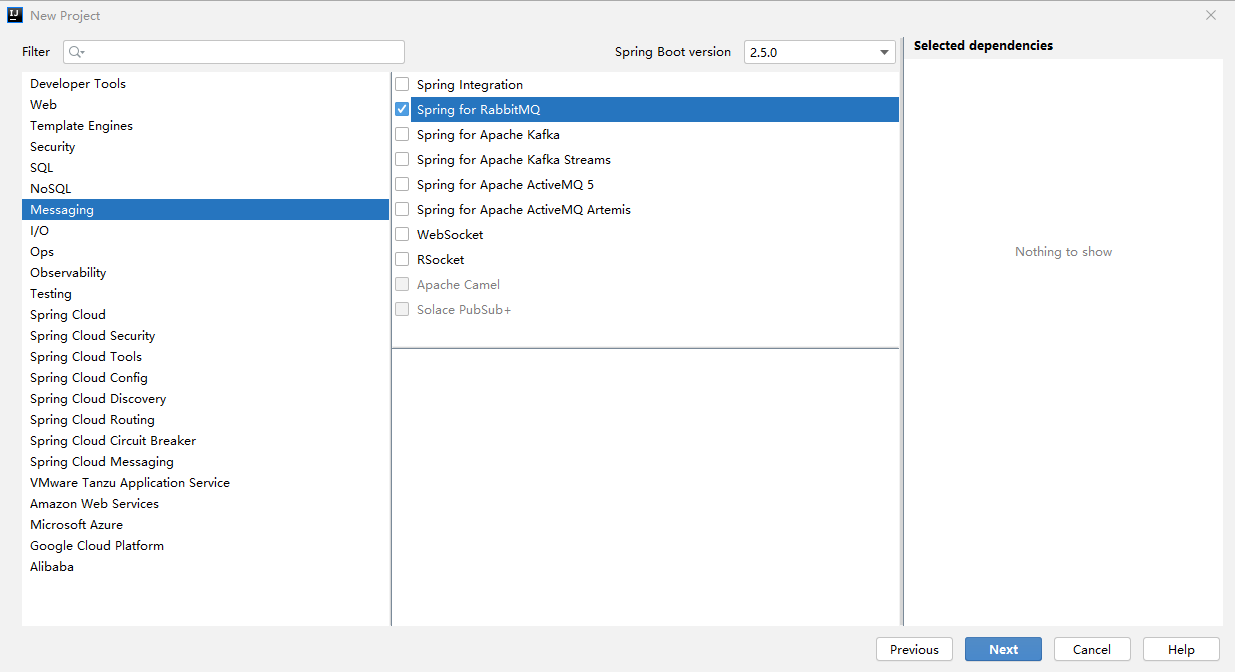Check Spring for Apache ActiveMQ 5 checkbox
Image resolution: width=1235 pixels, height=672 pixels.
click(402, 185)
